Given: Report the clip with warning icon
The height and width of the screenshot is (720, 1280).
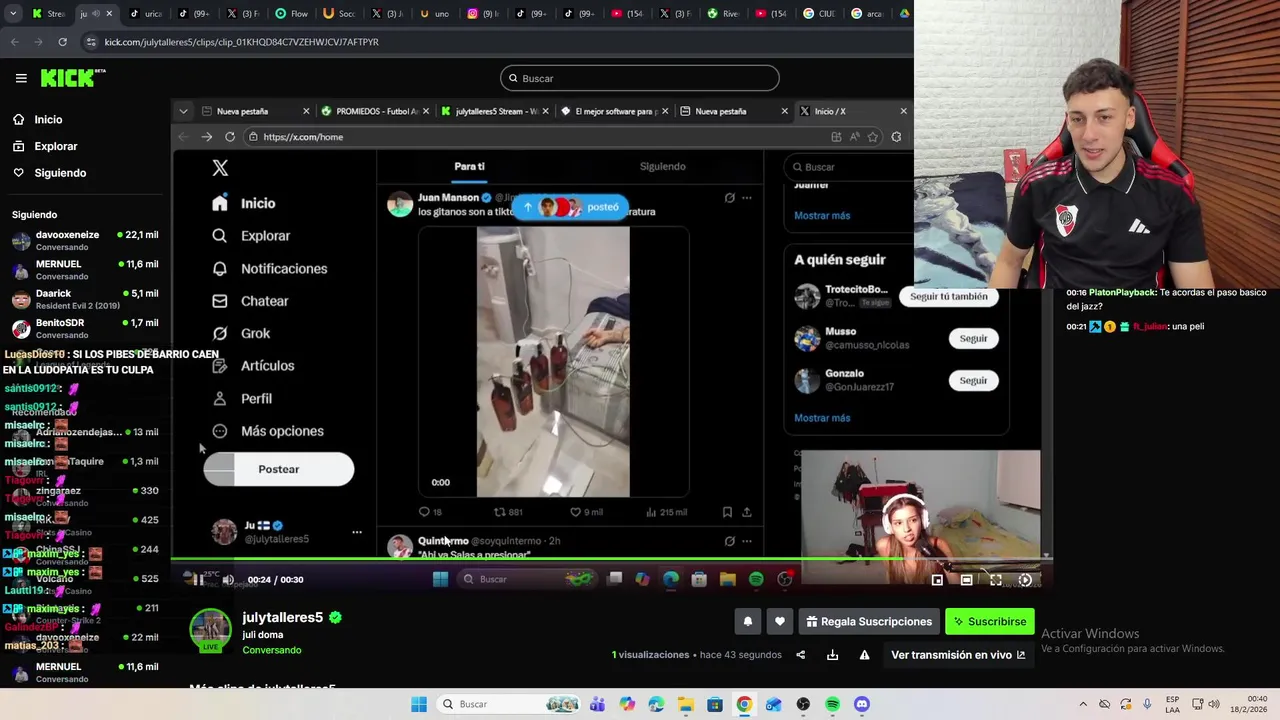Looking at the screenshot, I should [864, 655].
